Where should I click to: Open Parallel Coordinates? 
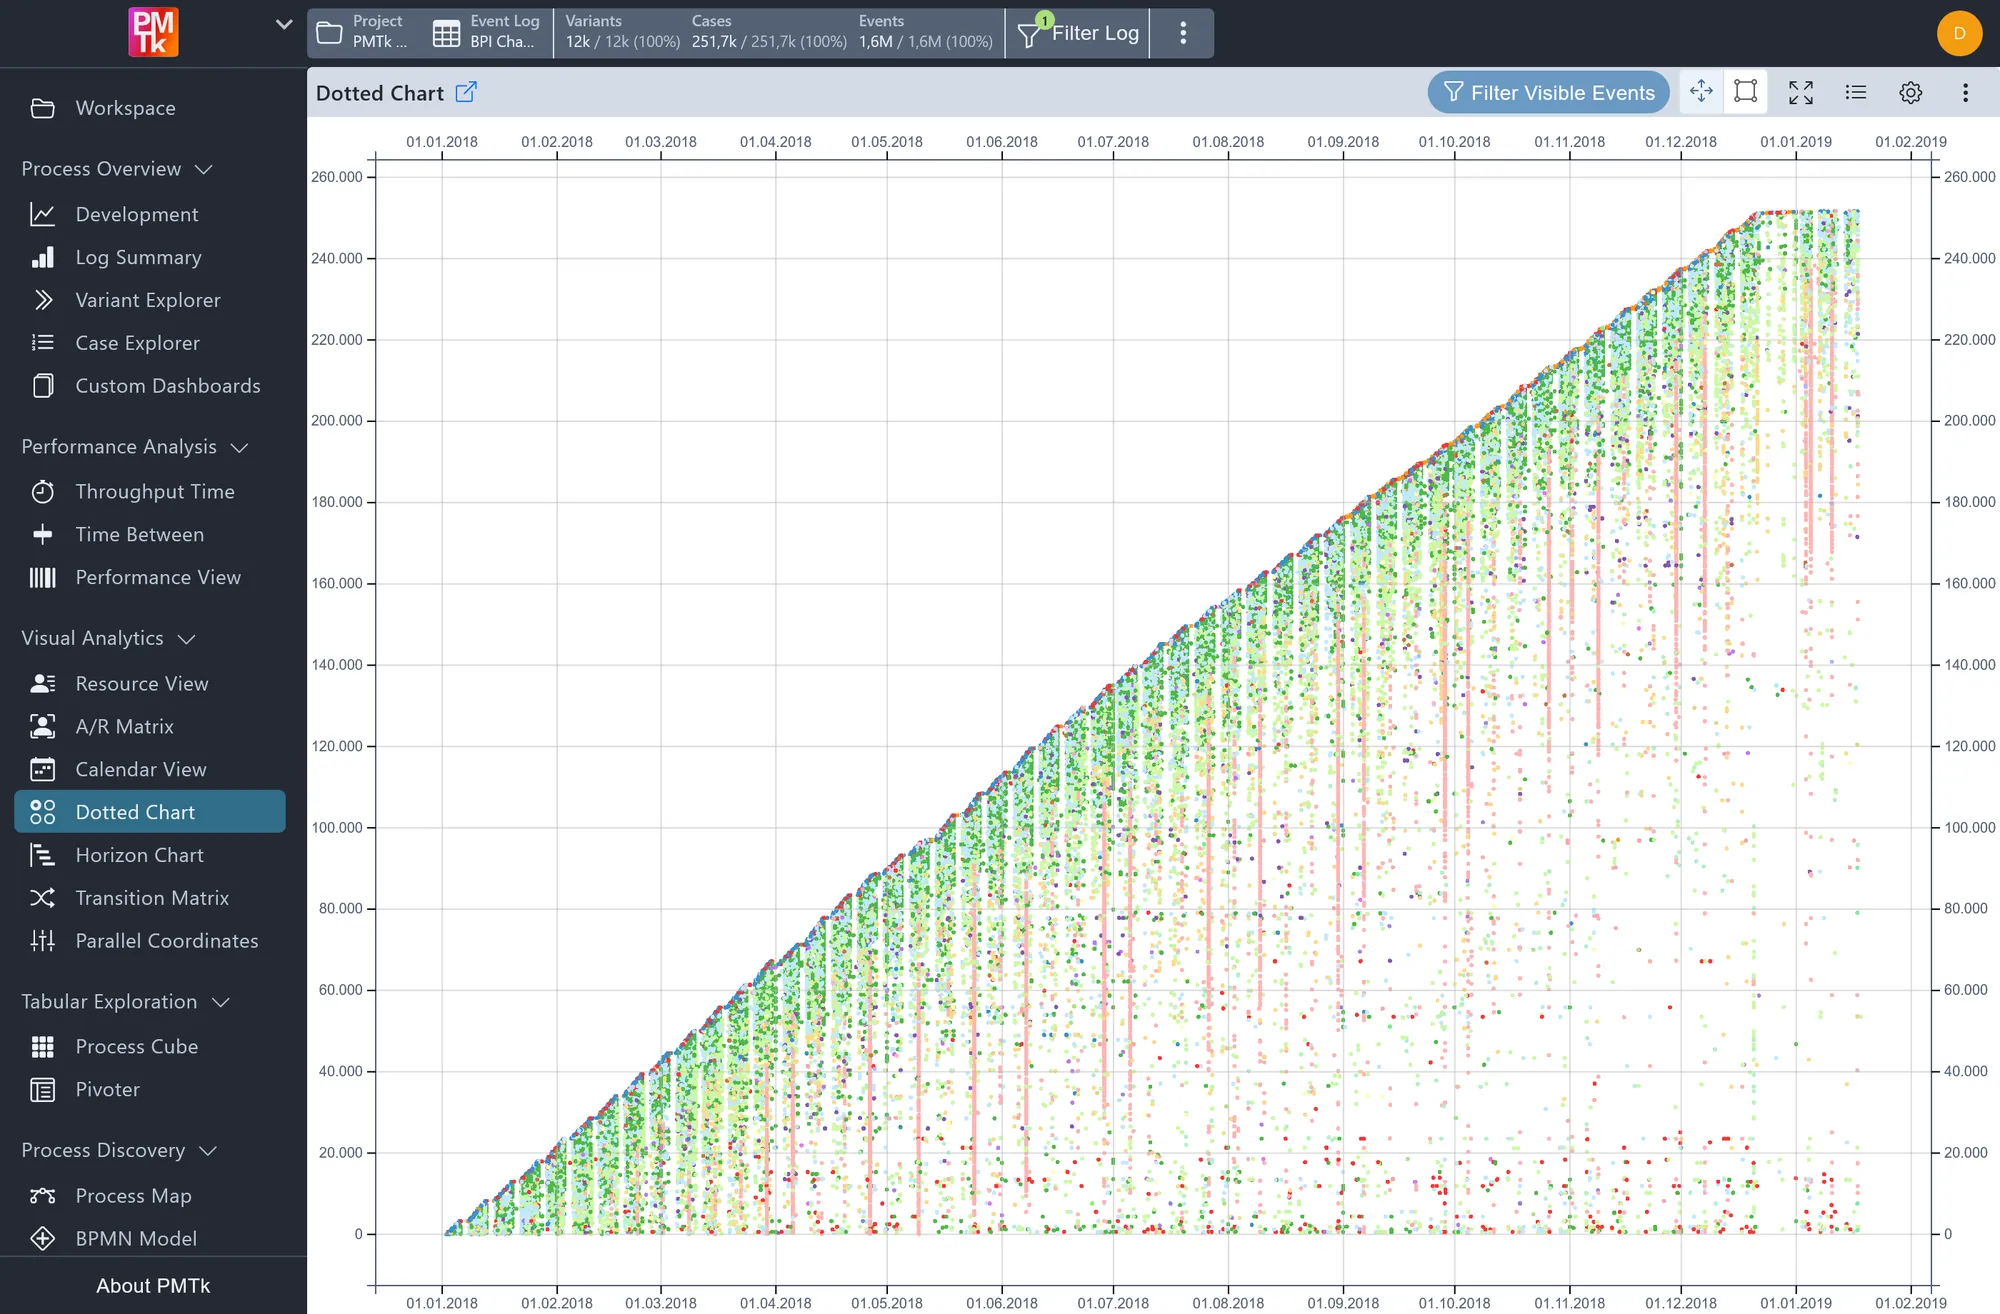[x=150, y=941]
